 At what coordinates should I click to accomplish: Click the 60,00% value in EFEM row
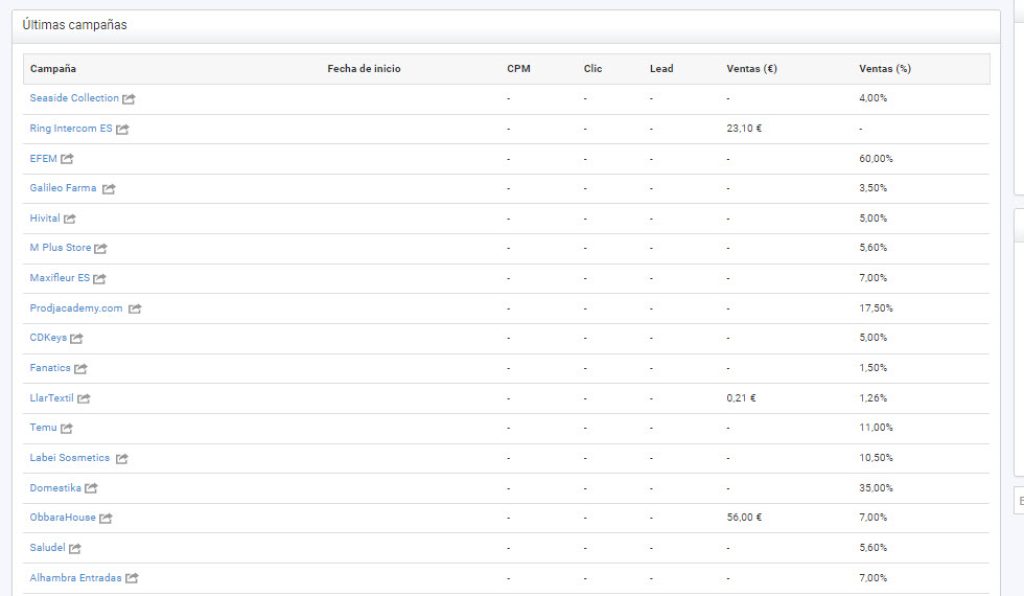tap(876, 159)
